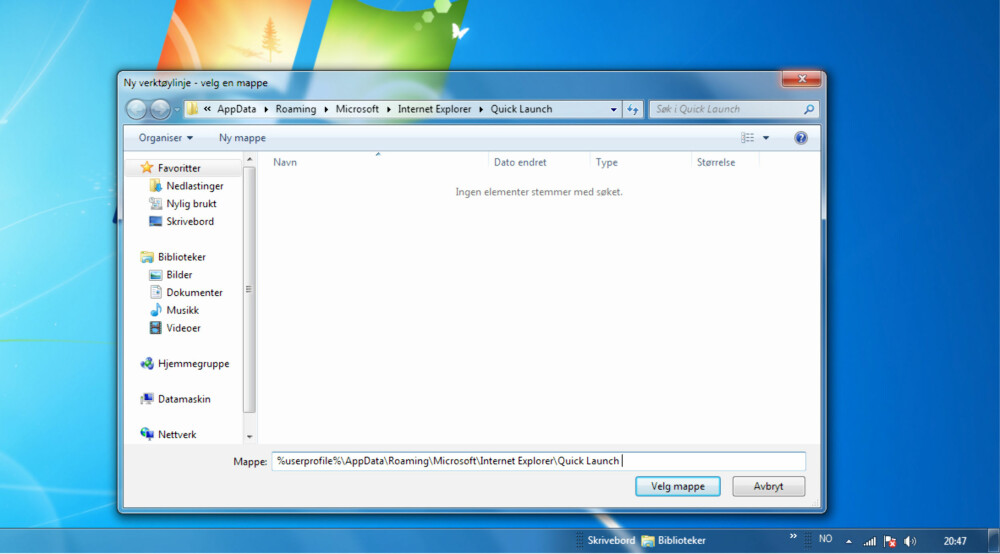Expand the taskbar toolbar chevron

coord(793,536)
